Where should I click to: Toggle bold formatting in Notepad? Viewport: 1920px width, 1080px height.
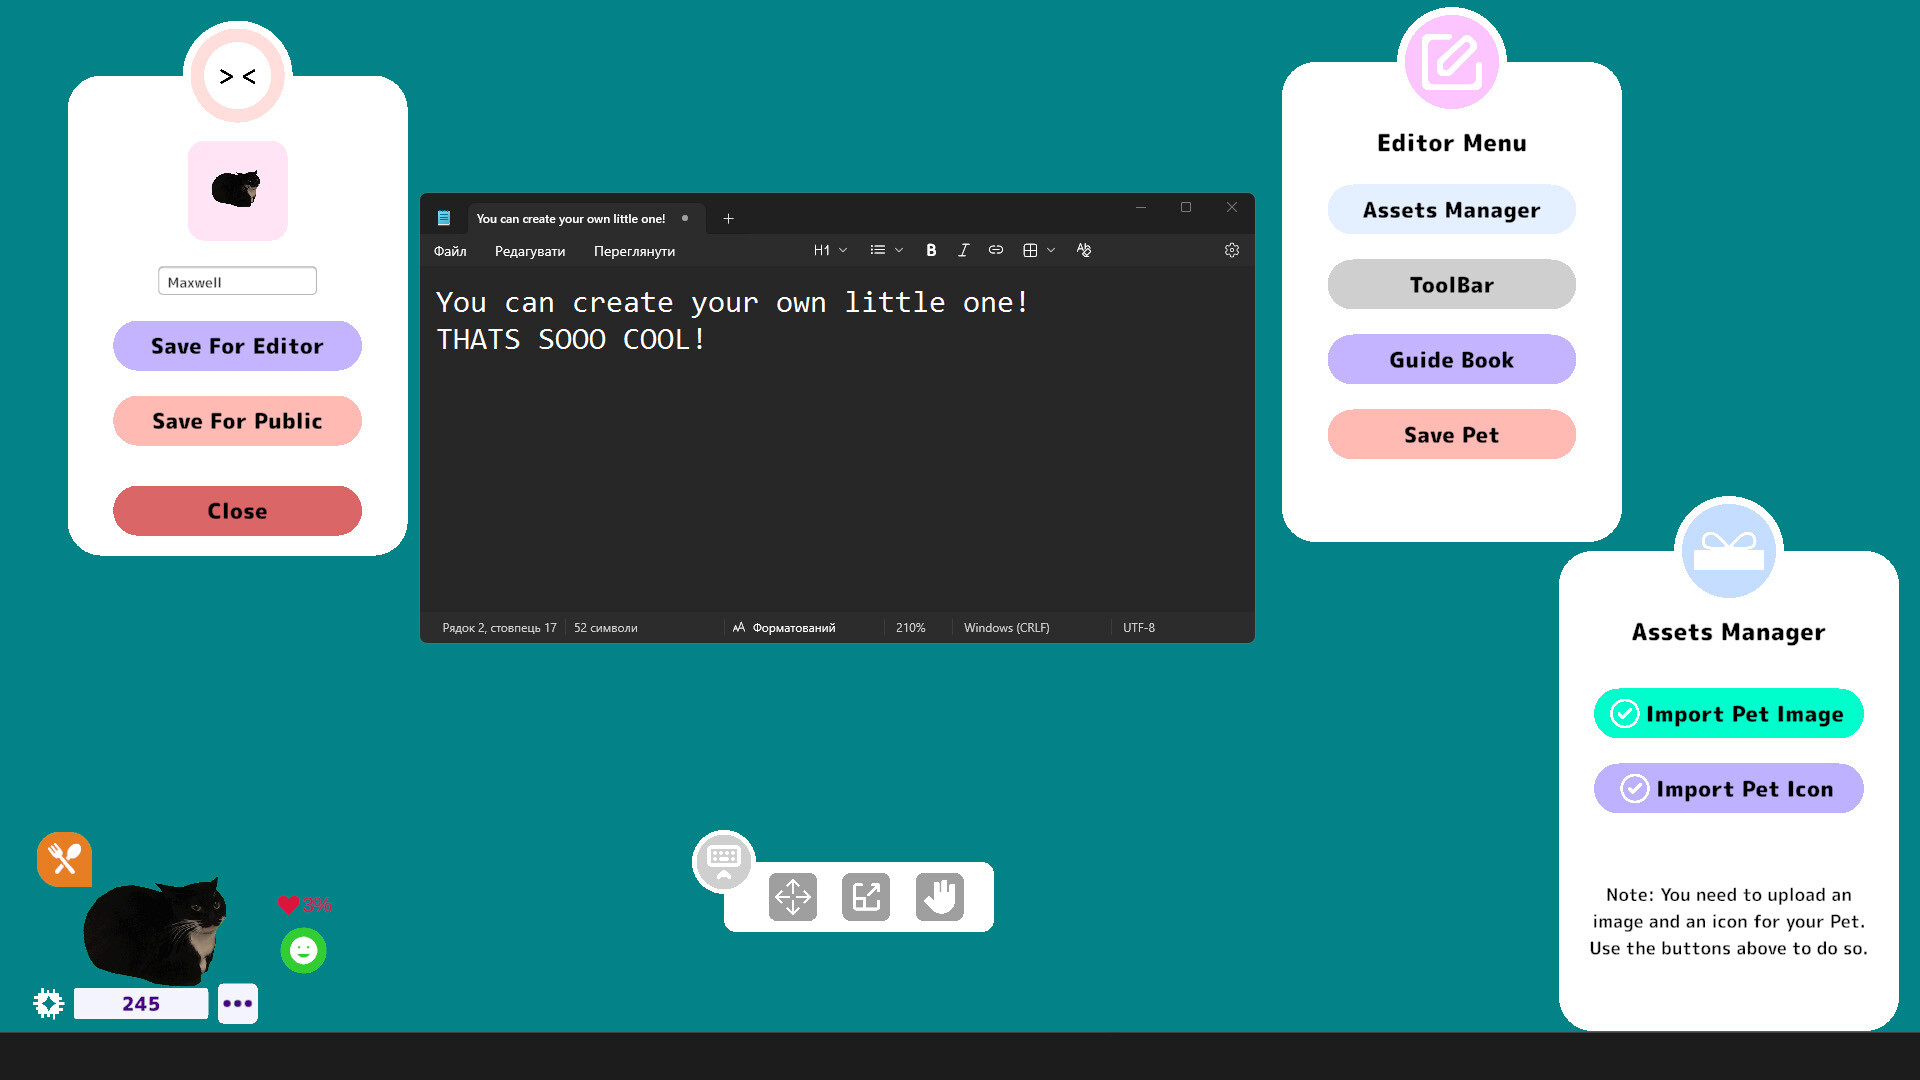pyautogui.click(x=931, y=250)
